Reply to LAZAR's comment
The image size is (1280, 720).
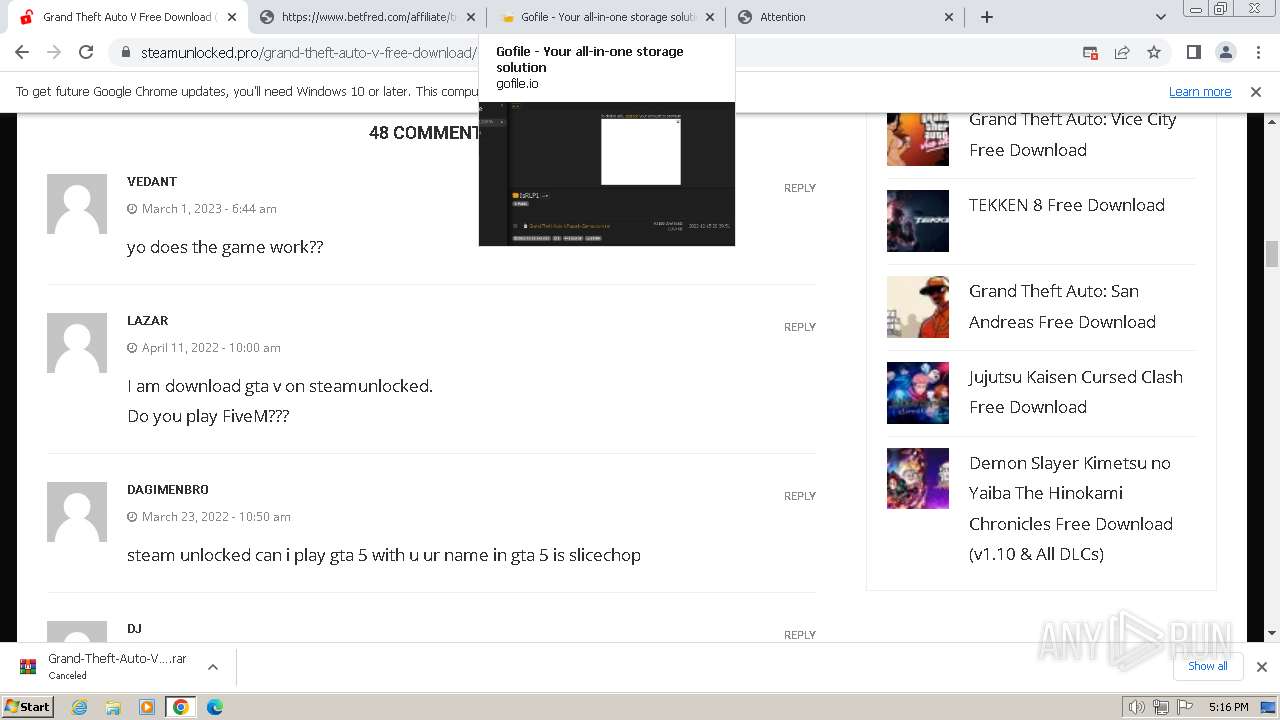[799, 327]
